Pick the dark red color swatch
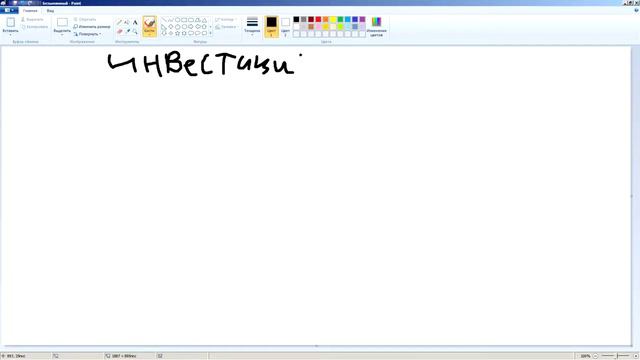The width and height of the screenshot is (640, 360). pyautogui.click(x=311, y=19)
